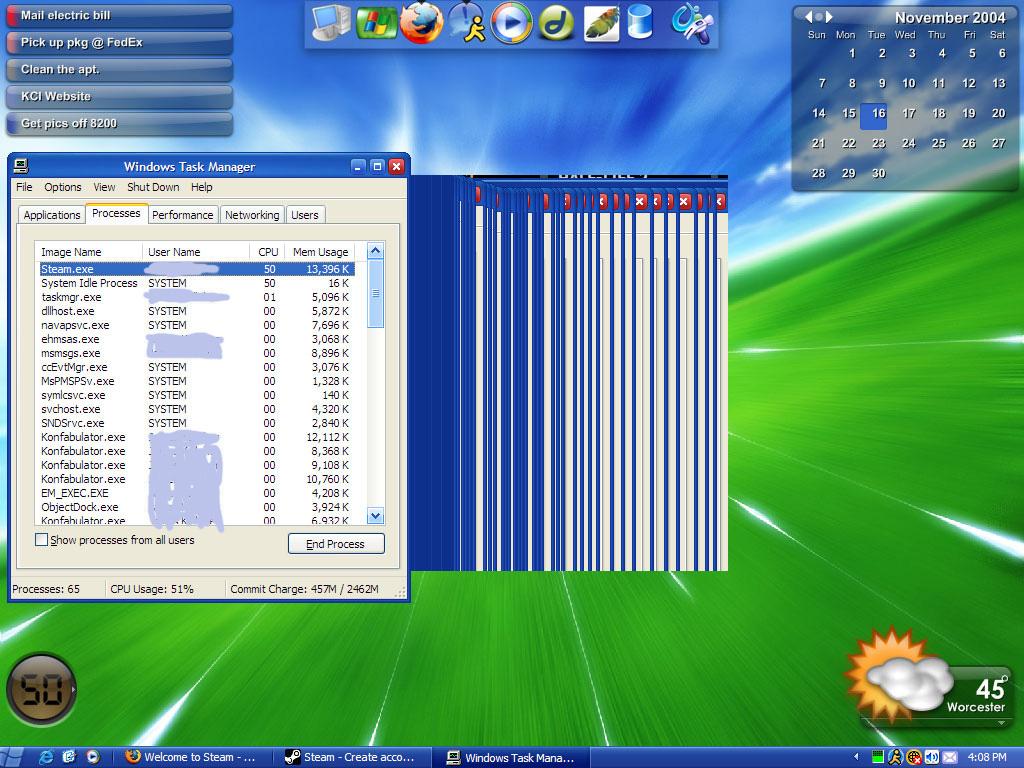Image resolution: width=1024 pixels, height=768 pixels.
Task: Toggle the Pick up pkg @ FedEx marker
Action: coord(12,43)
